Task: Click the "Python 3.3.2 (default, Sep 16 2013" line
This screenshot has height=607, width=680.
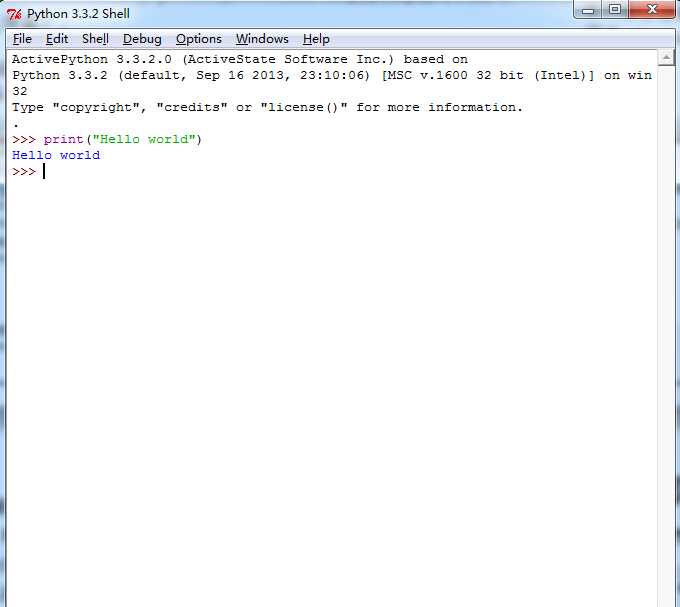Action: pos(332,75)
